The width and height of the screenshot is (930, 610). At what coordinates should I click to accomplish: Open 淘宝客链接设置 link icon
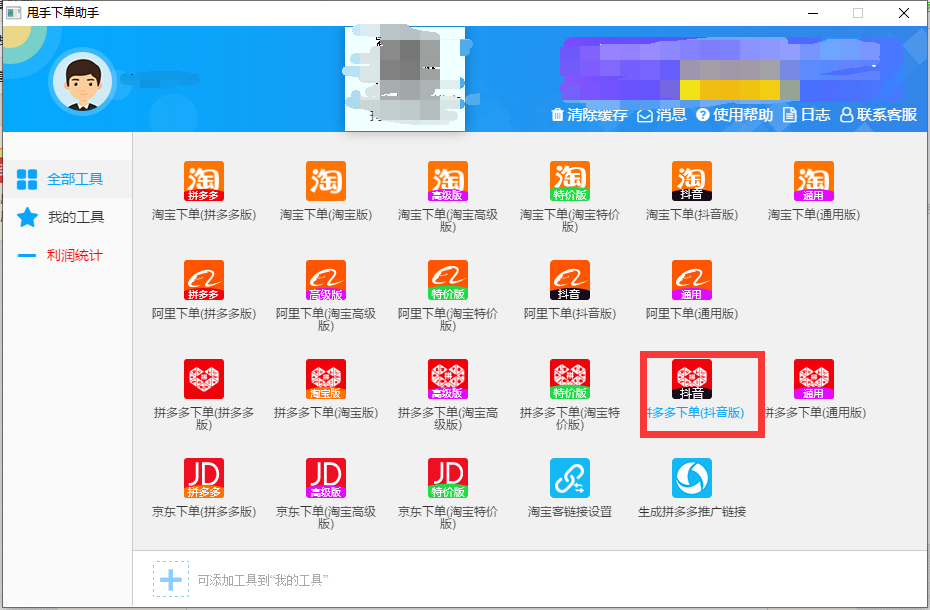[x=570, y=478]
